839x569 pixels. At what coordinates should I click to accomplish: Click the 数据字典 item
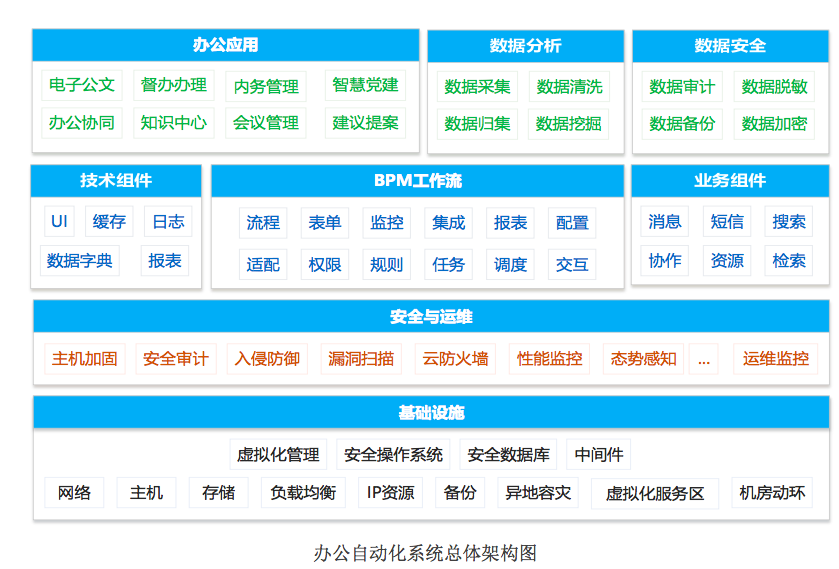coord(80,261)
